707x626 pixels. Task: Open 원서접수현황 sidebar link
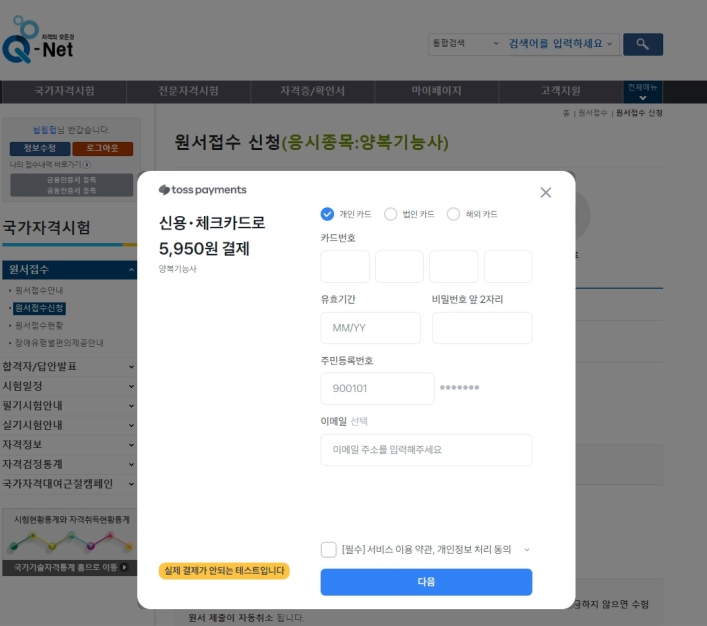pos(39,325)
